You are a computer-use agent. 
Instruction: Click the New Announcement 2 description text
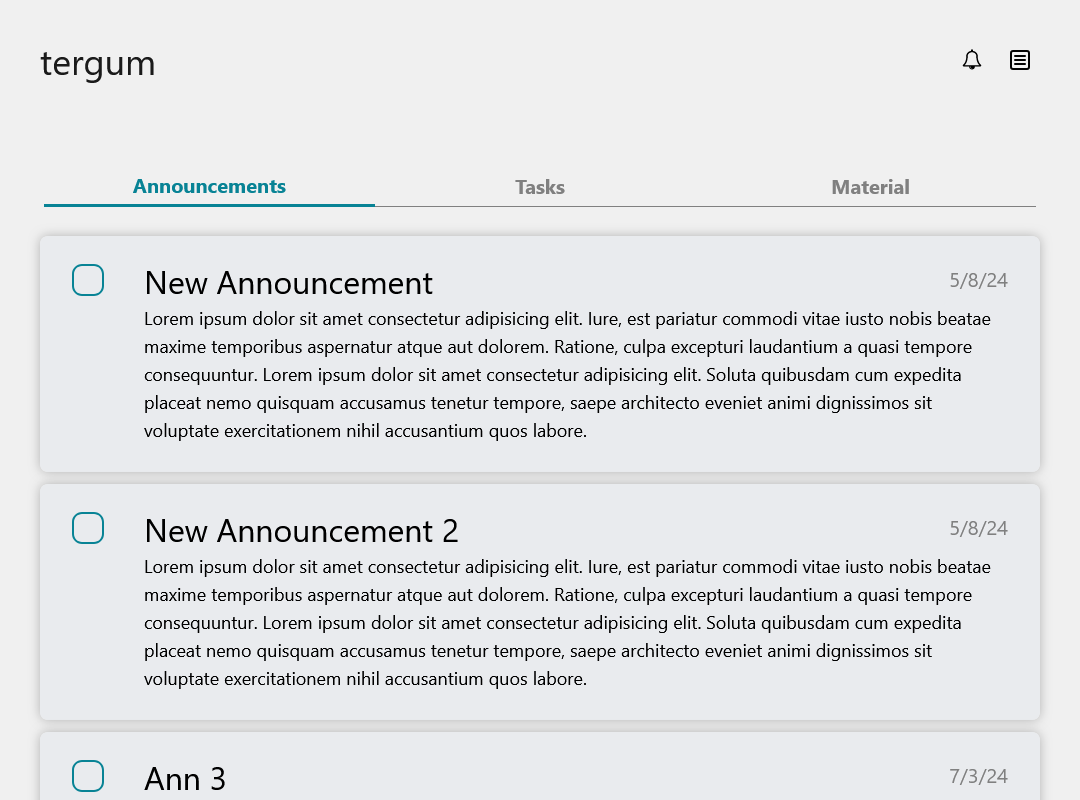(x=567, y=623)
